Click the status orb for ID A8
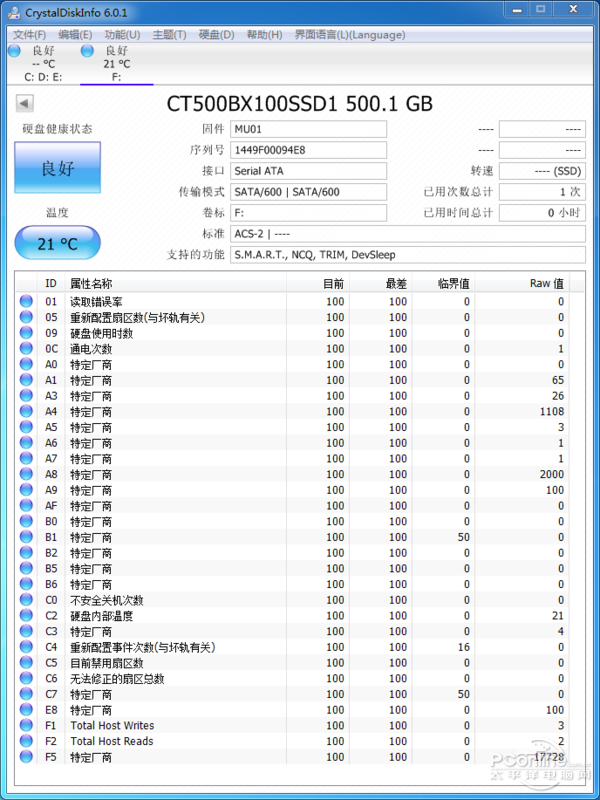The height and width of the screenshot is (800, 600). point(26,474)
